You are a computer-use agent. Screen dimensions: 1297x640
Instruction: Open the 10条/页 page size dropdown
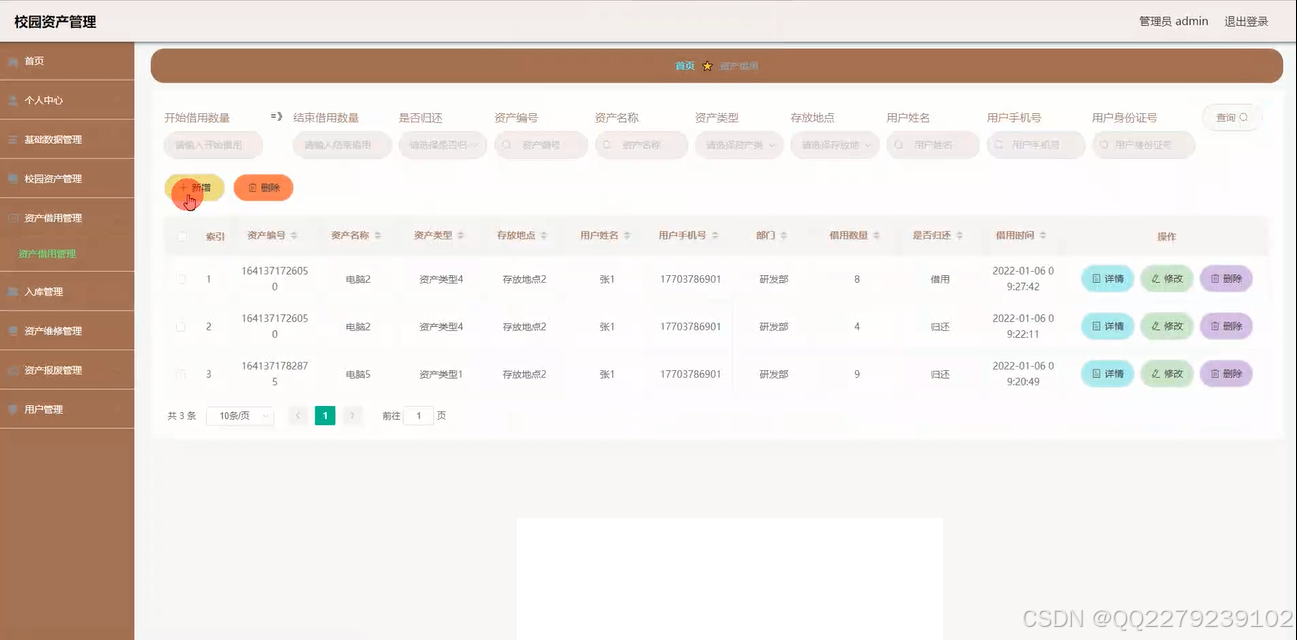pos(239,415)
